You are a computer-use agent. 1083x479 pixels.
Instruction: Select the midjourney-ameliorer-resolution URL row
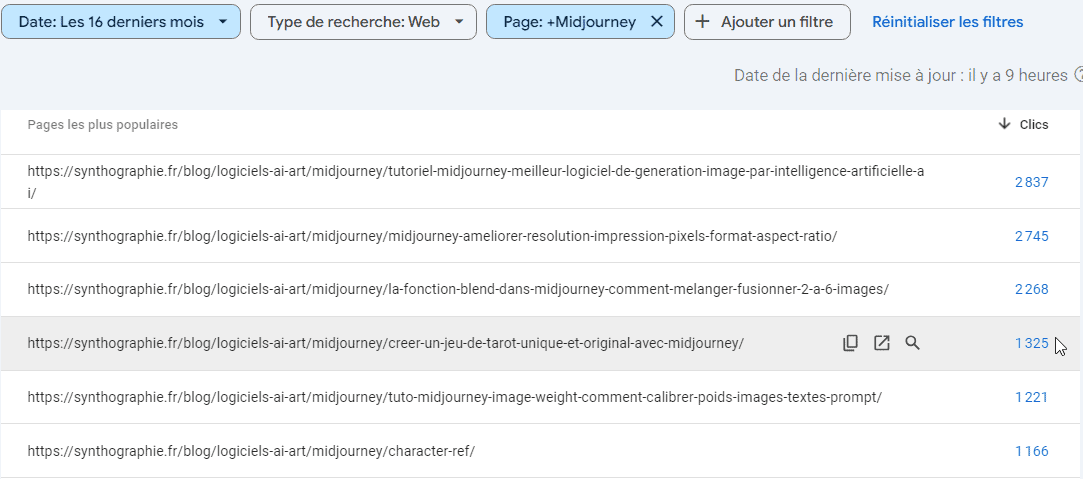(542, 236)
